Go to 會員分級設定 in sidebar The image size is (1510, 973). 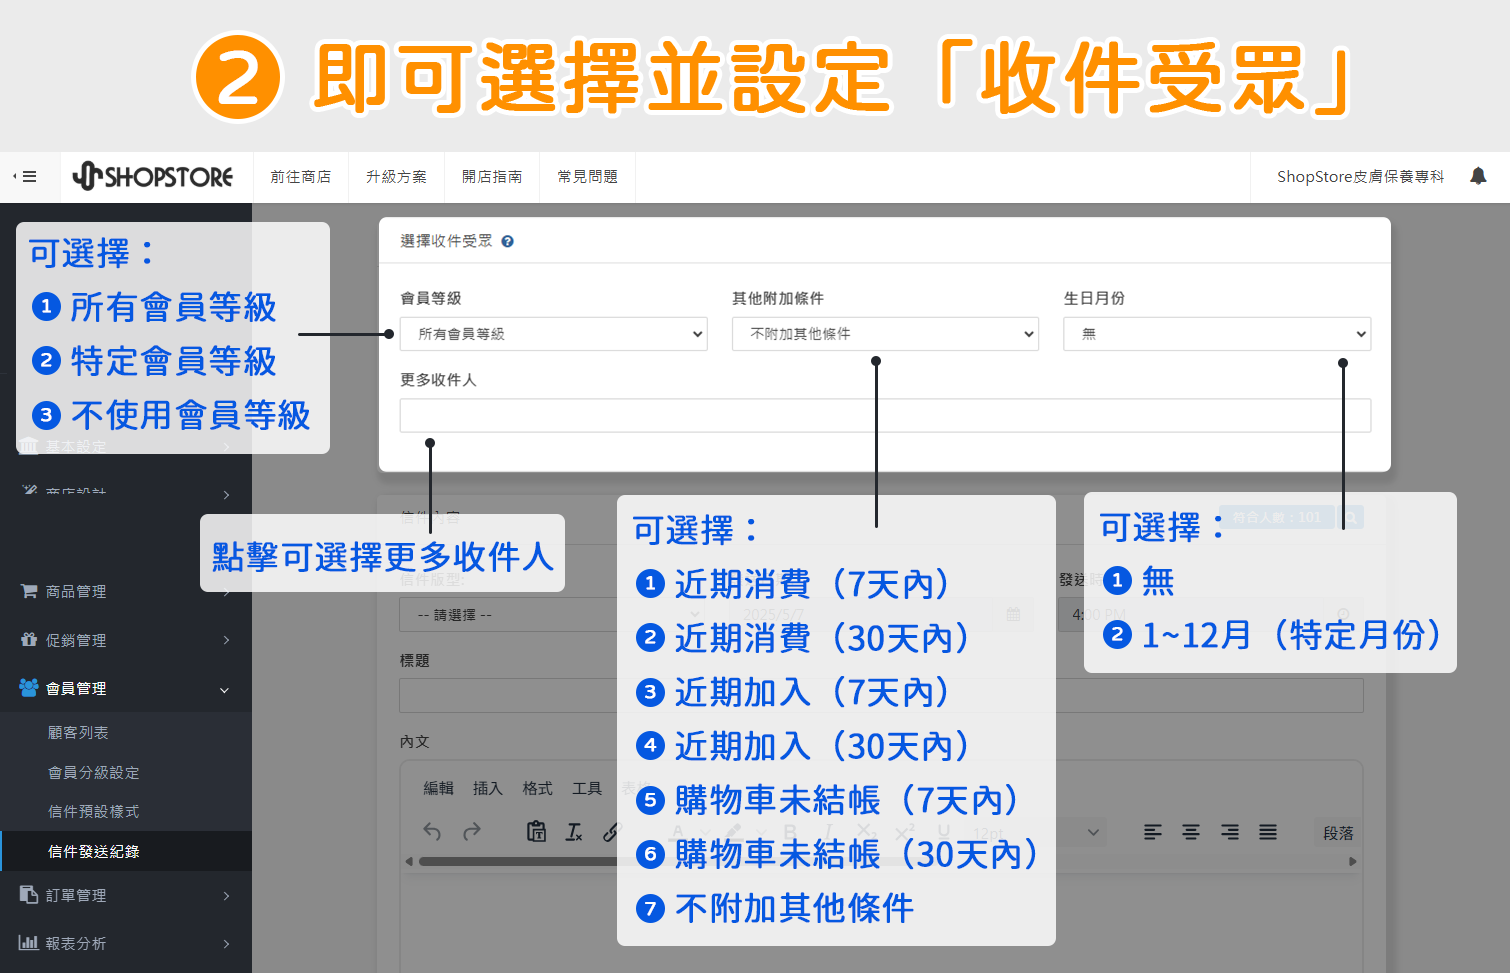click(94, 772)
